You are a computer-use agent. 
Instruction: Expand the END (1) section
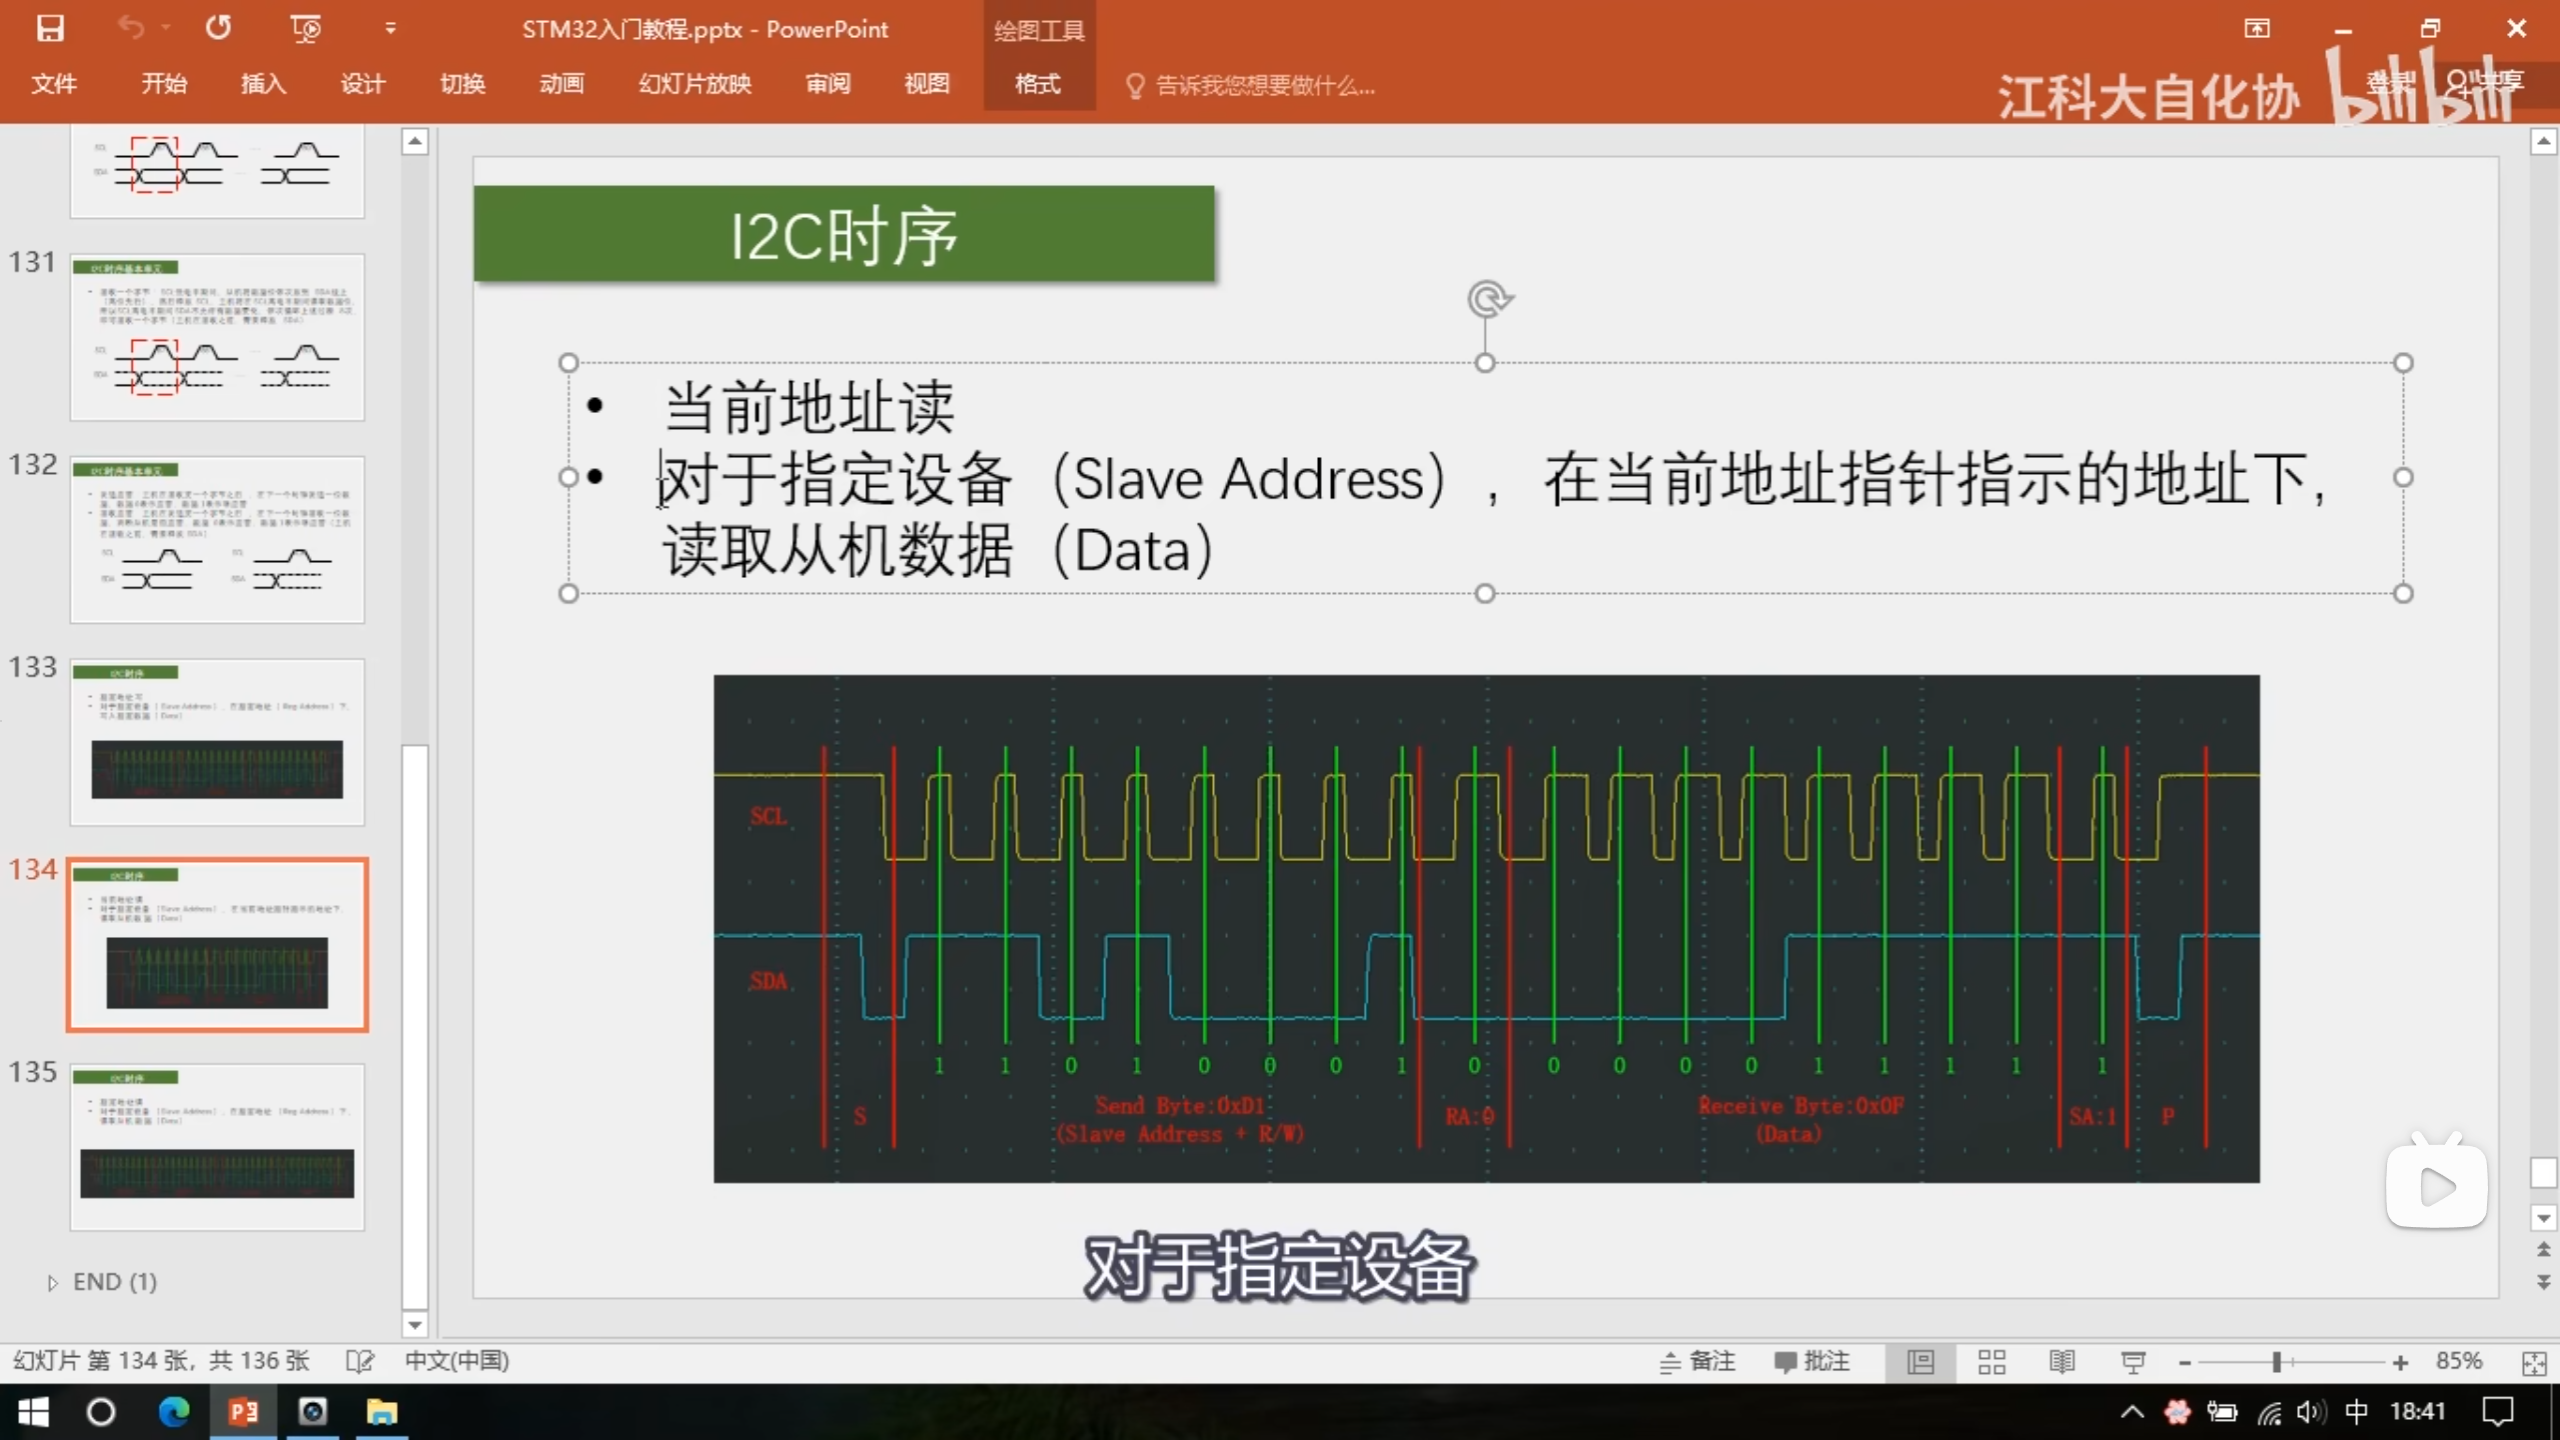(53, 1282)
